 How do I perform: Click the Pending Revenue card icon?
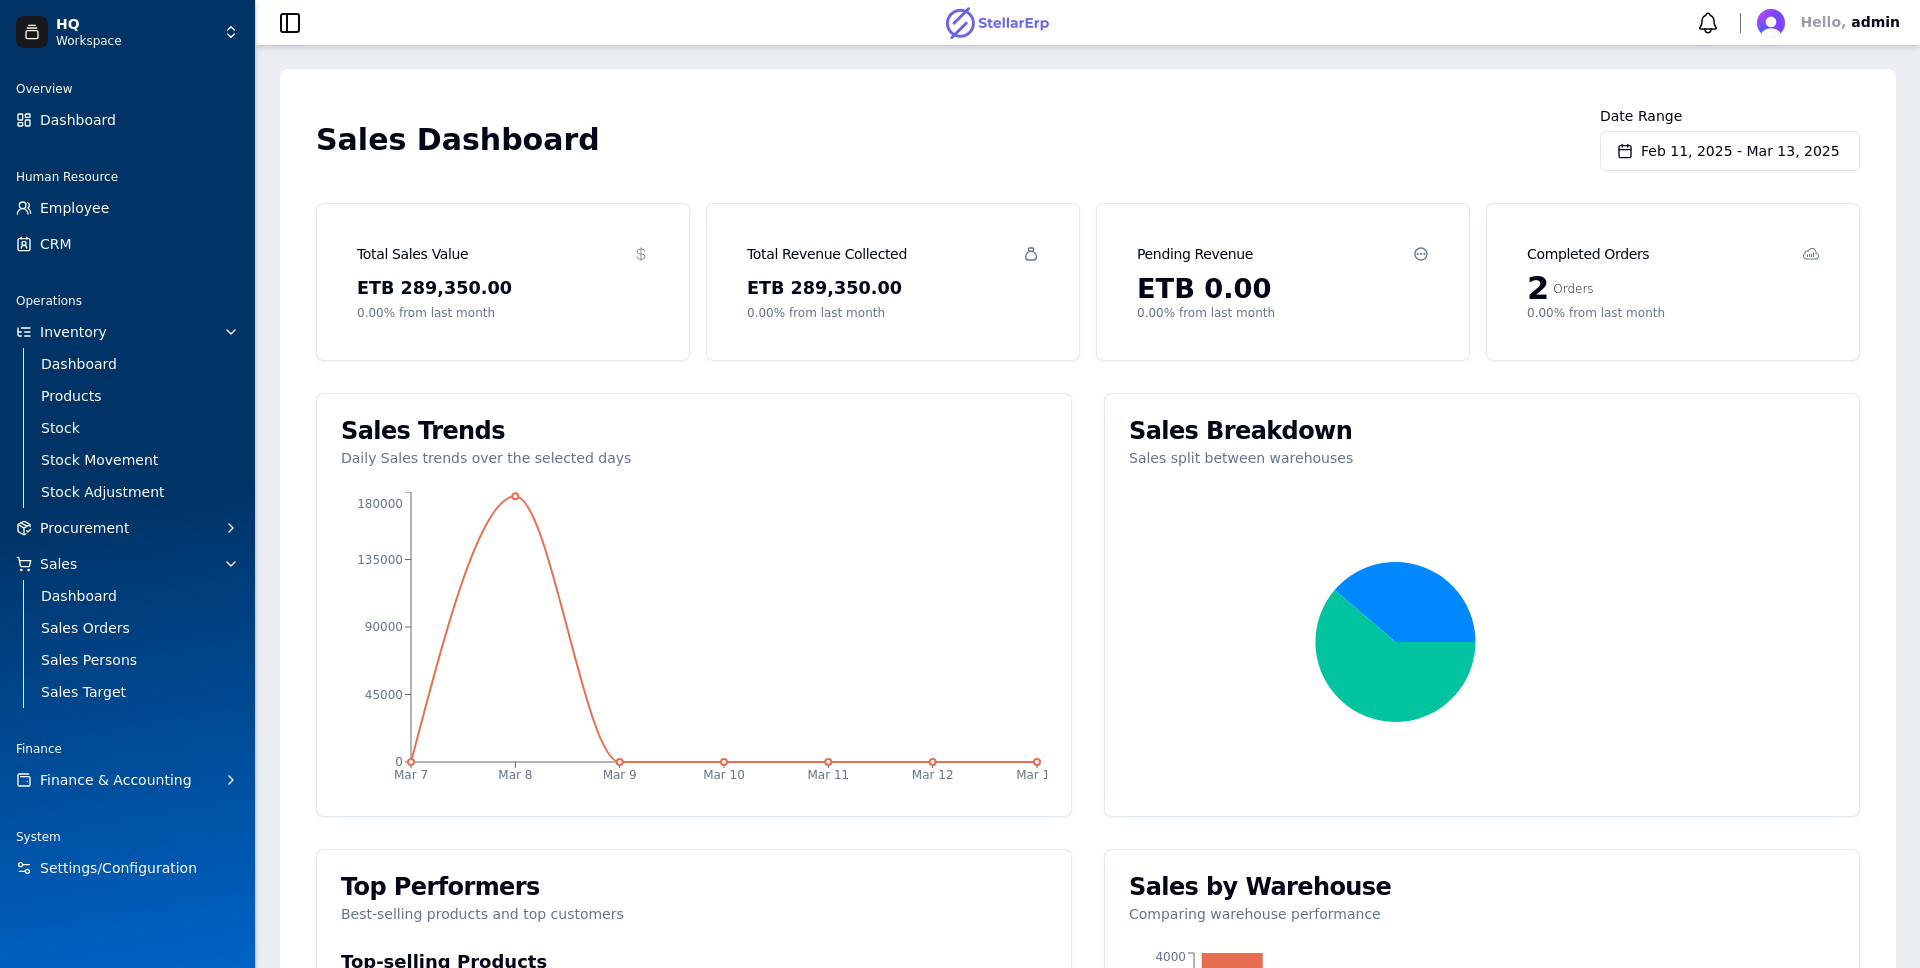tap(1420, 254)
